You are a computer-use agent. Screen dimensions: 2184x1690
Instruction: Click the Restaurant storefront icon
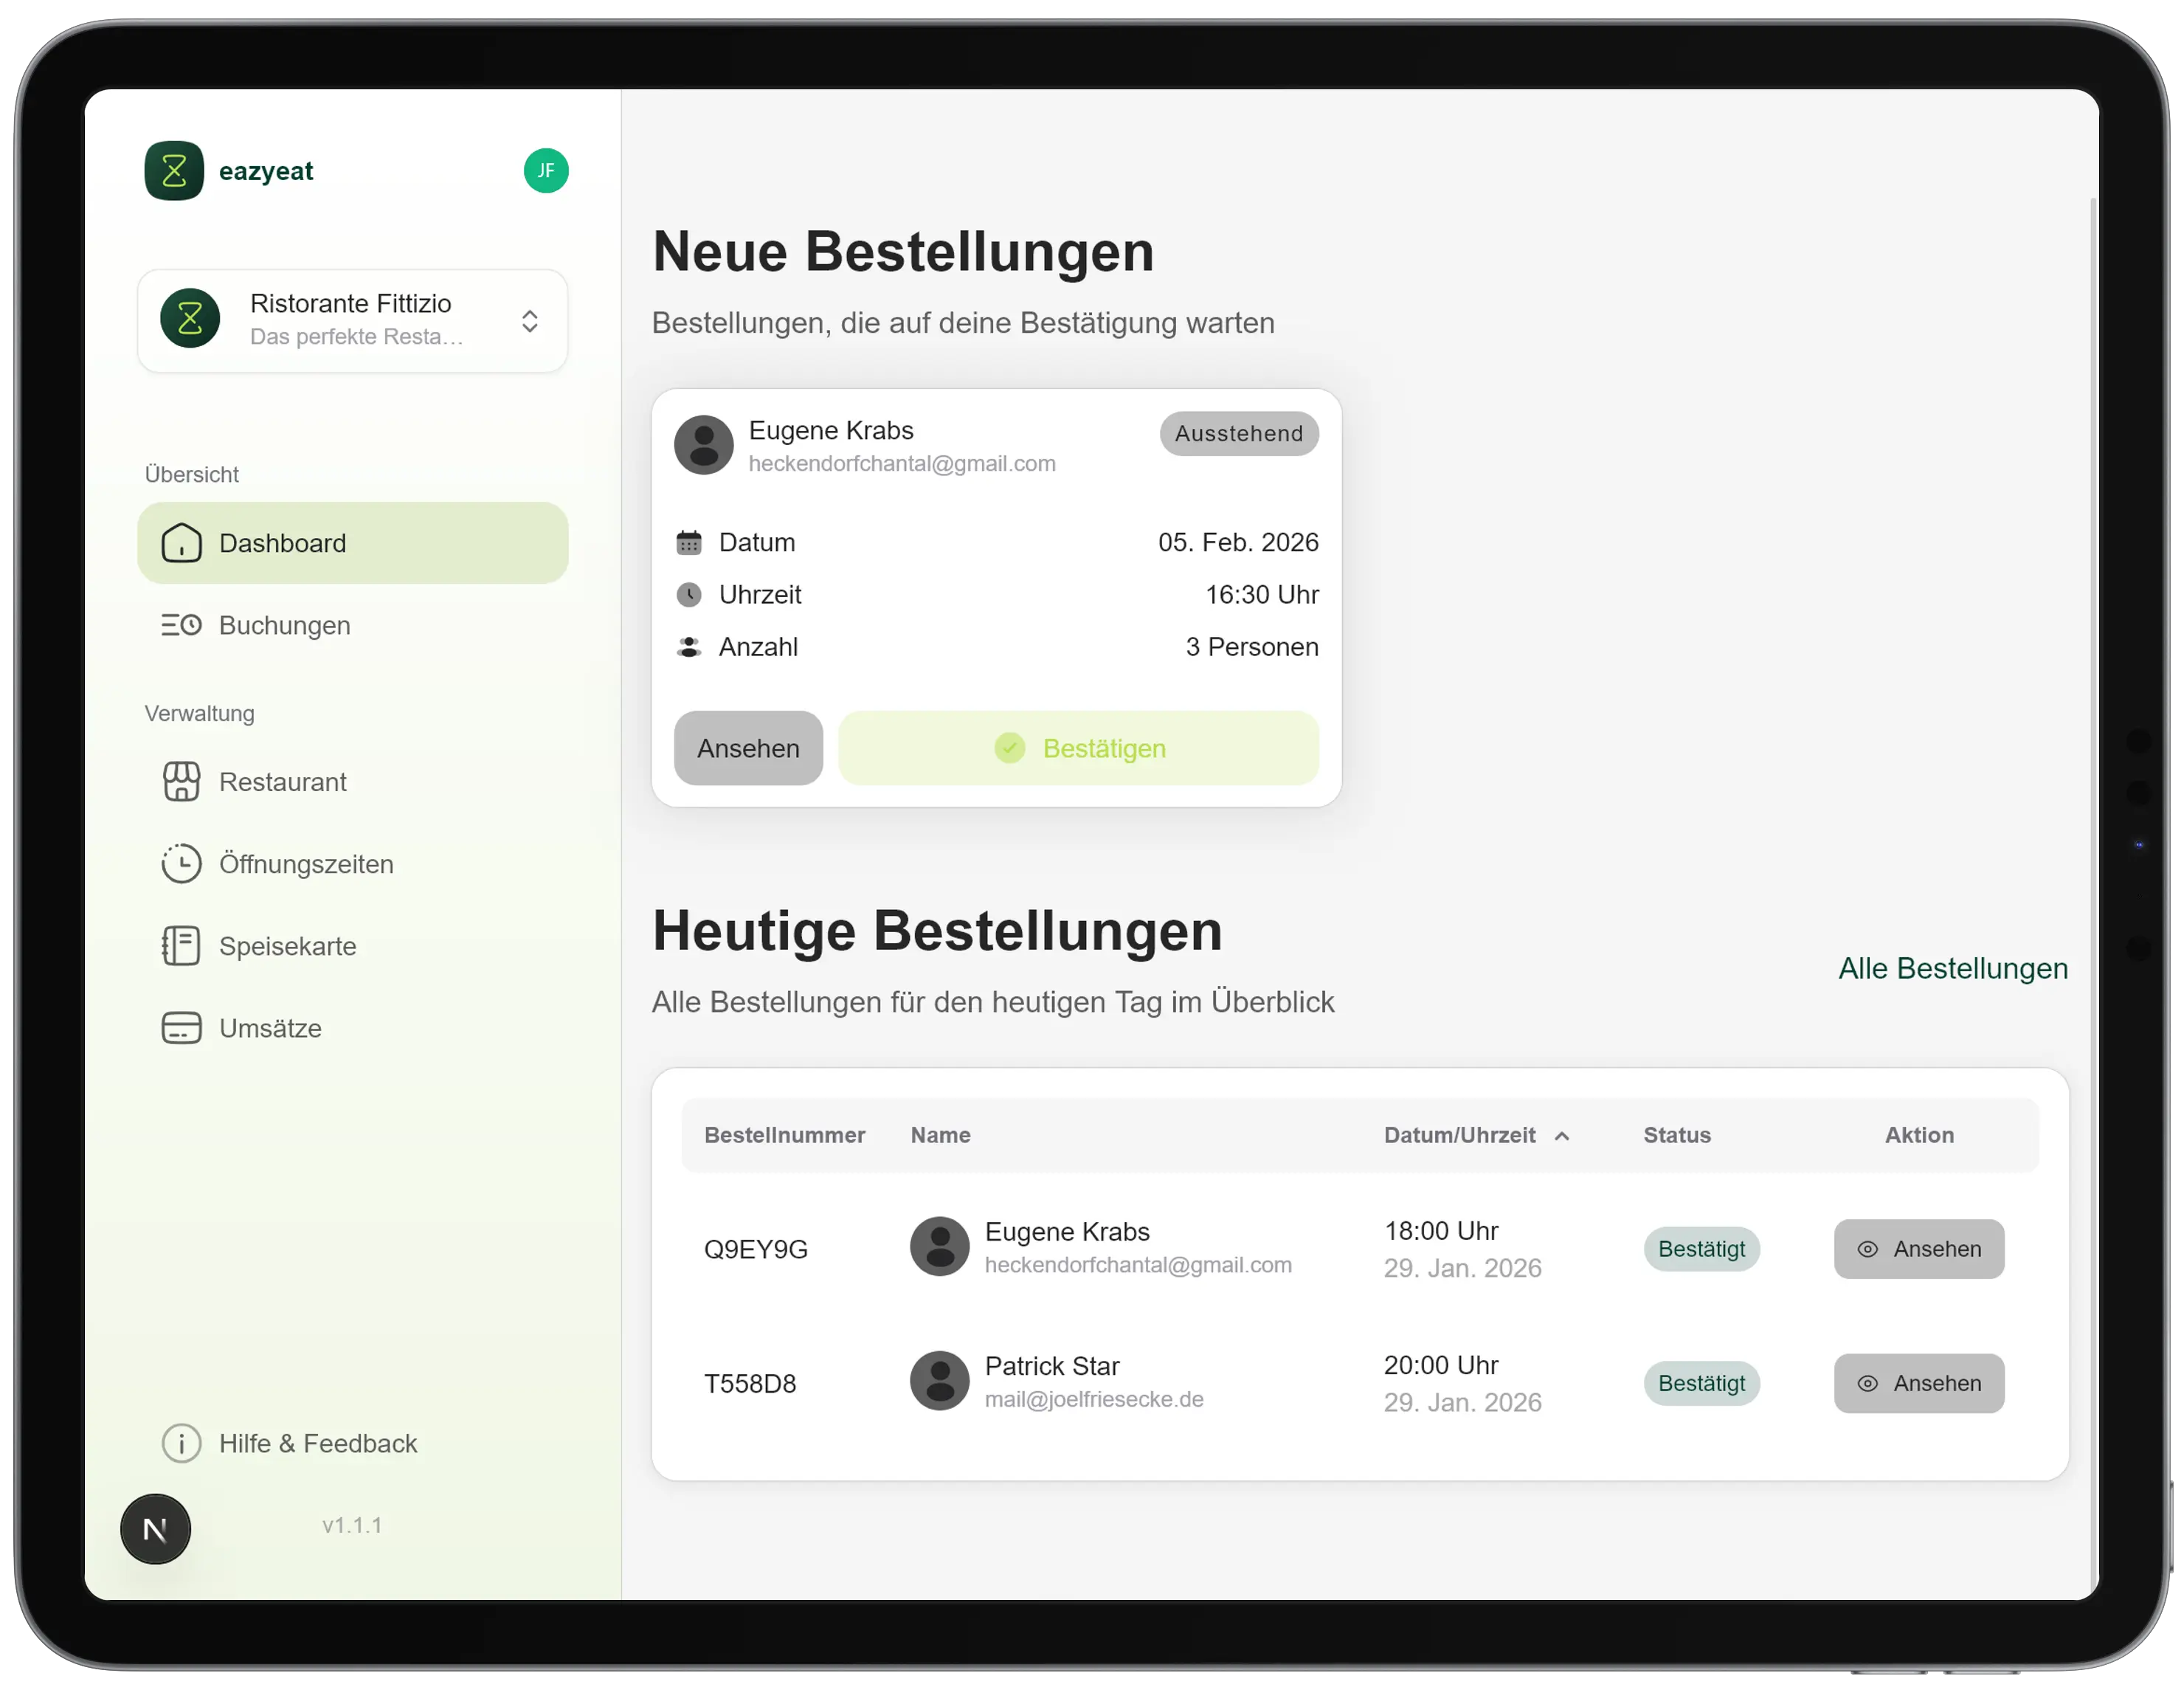click(x=181, y=782)
